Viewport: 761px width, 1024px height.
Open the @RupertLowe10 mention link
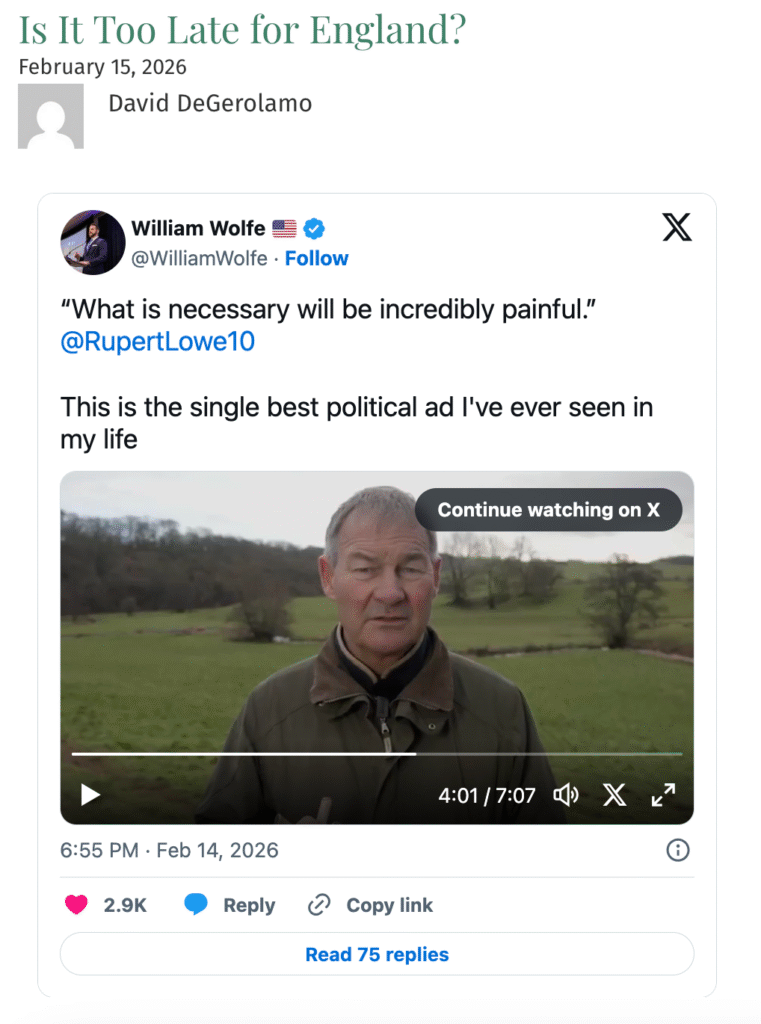[157, 342]
